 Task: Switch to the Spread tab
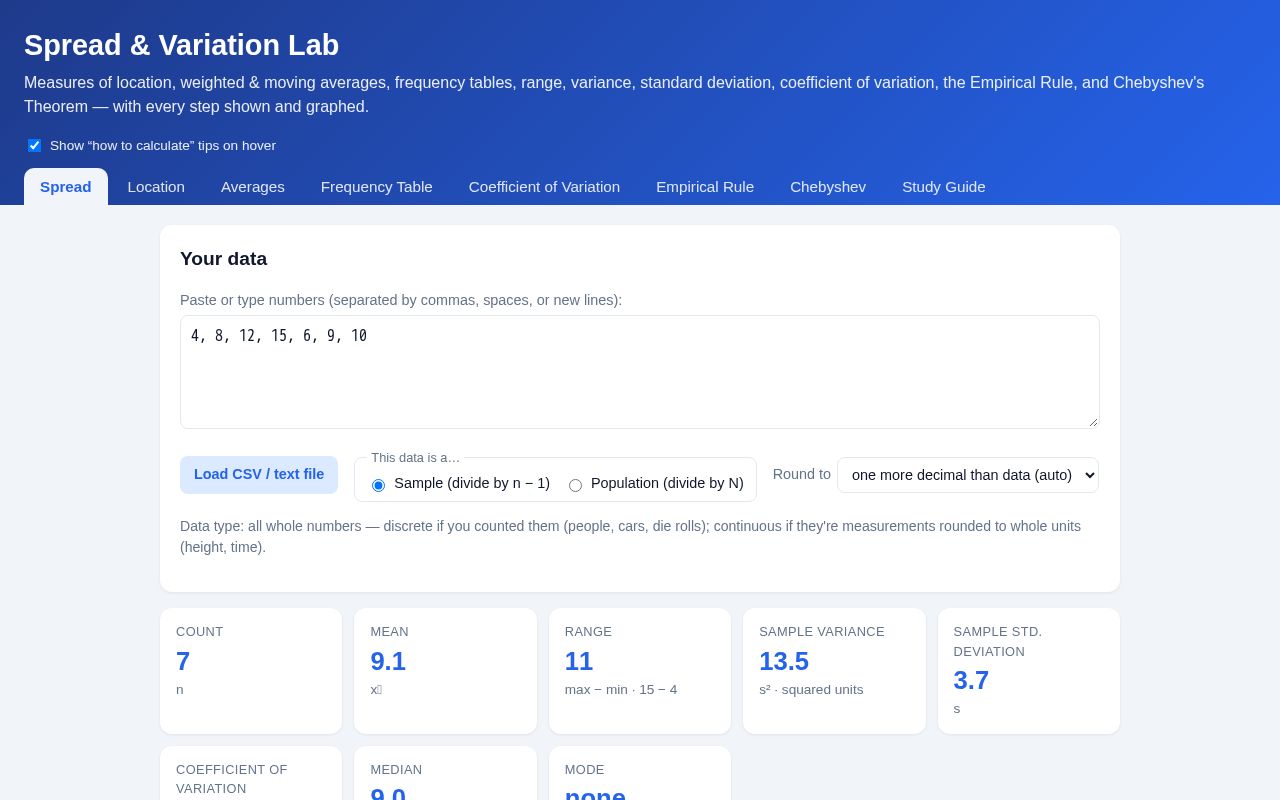click(66, 187)
